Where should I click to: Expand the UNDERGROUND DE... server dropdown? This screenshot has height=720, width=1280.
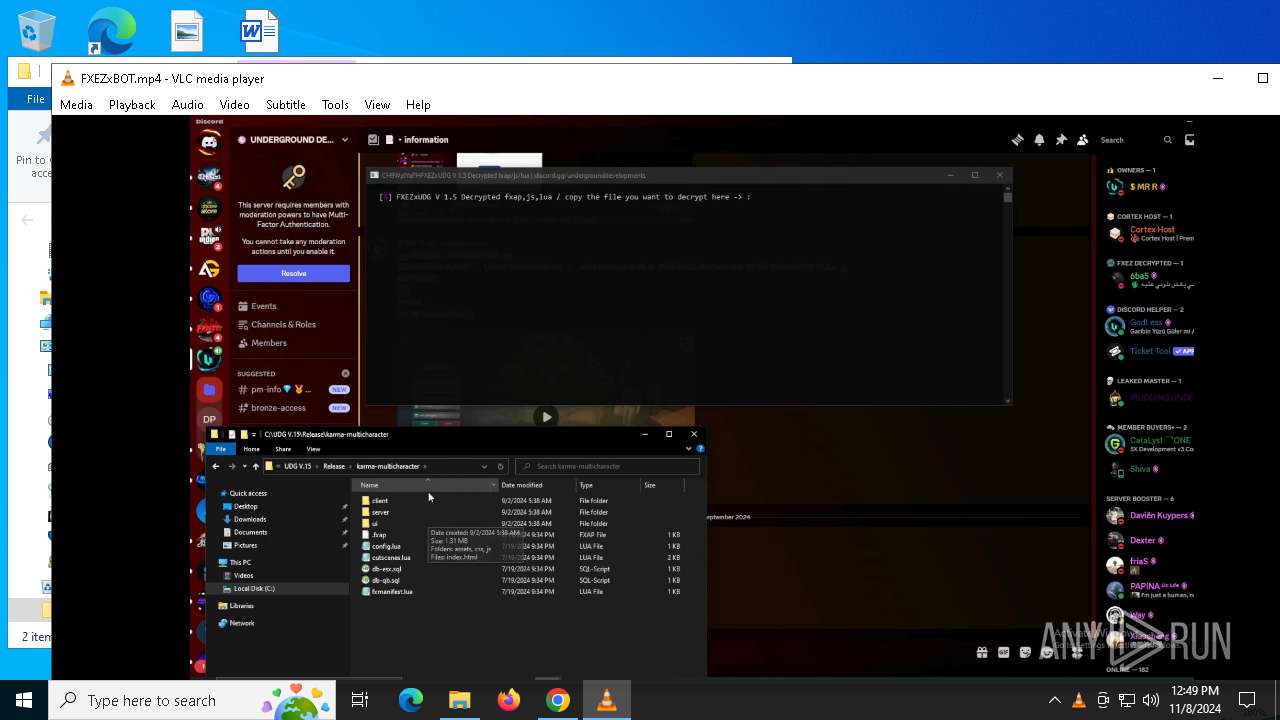coord(345,140)
